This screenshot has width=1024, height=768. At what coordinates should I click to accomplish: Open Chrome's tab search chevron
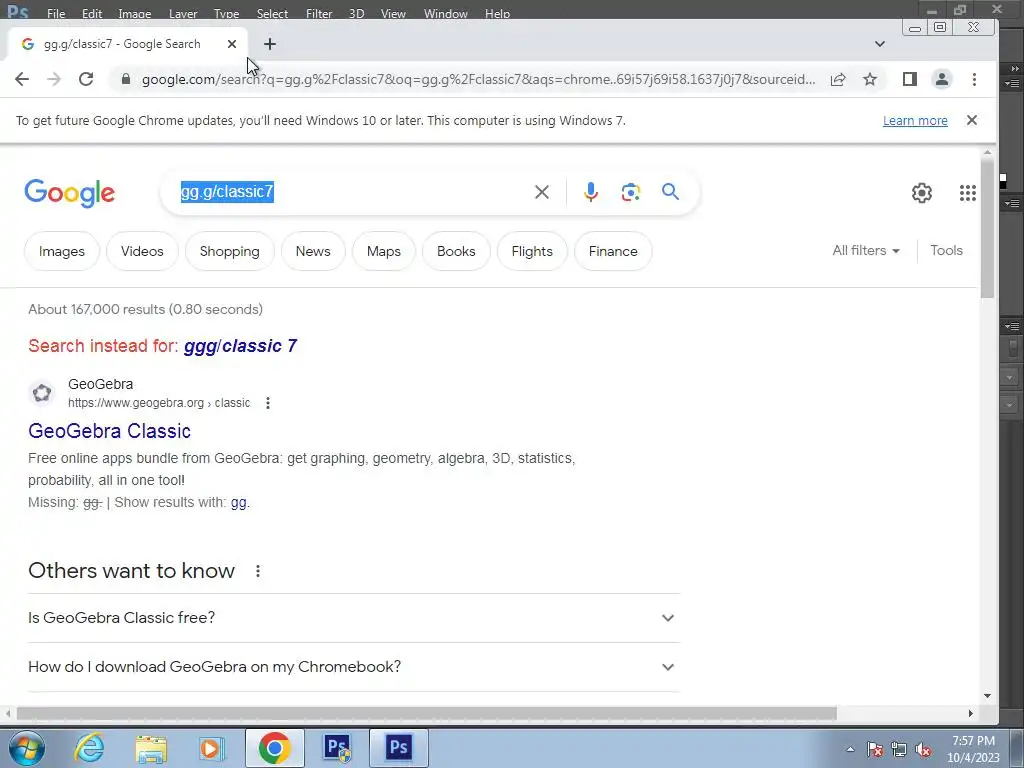coord(880,44)
